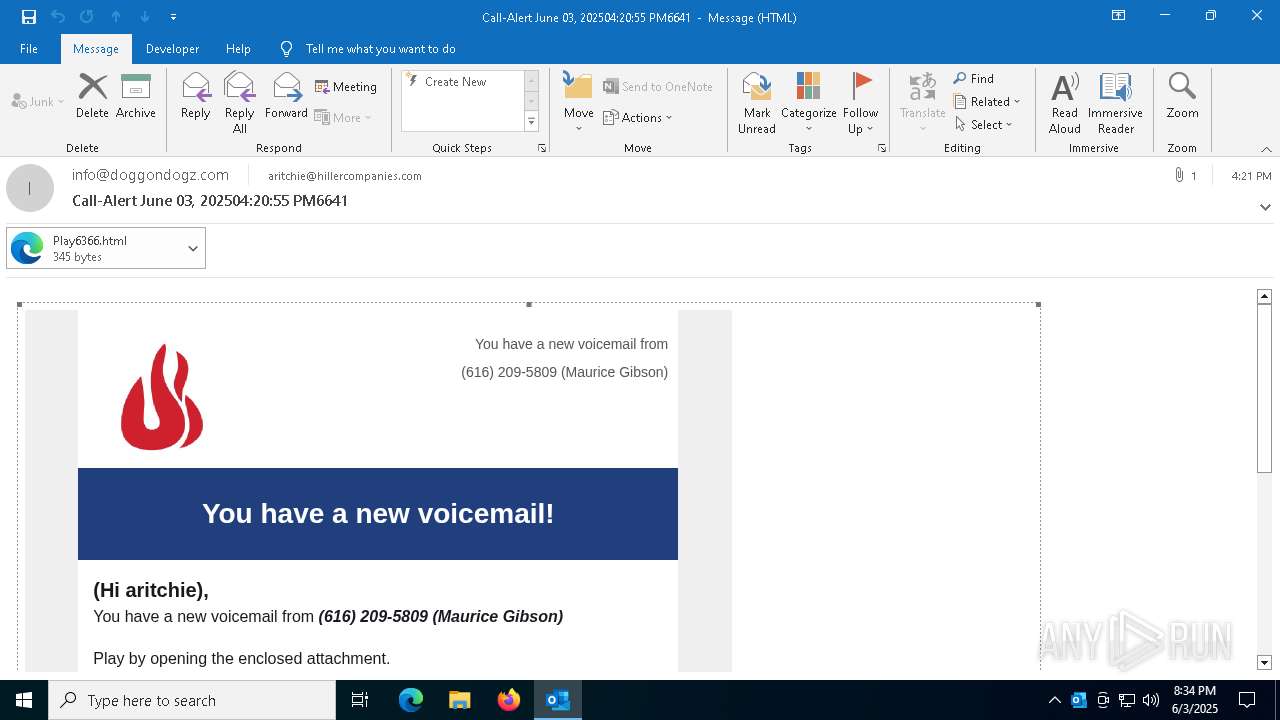This screenshot has height=720, width=1280.
Task: Open Task View
Action: [360, 700]
